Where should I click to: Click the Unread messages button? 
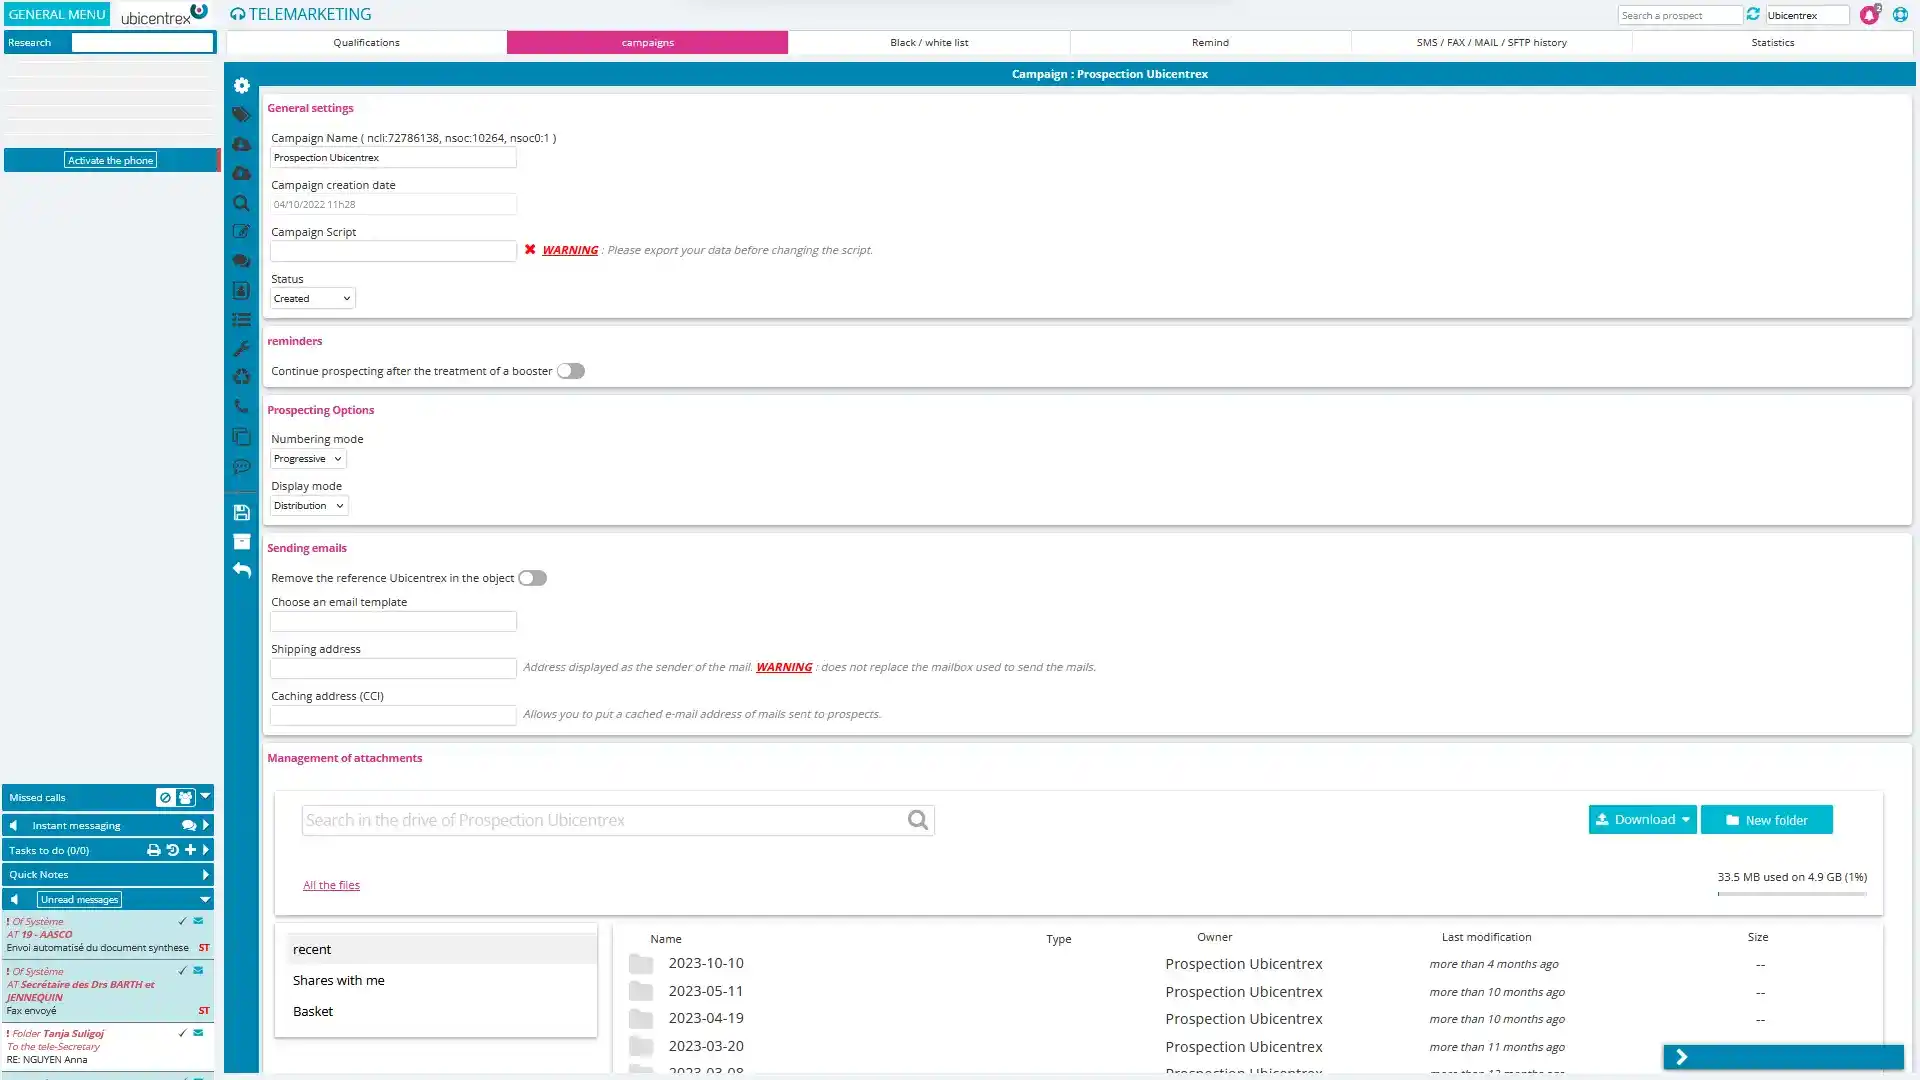point(79,899)
